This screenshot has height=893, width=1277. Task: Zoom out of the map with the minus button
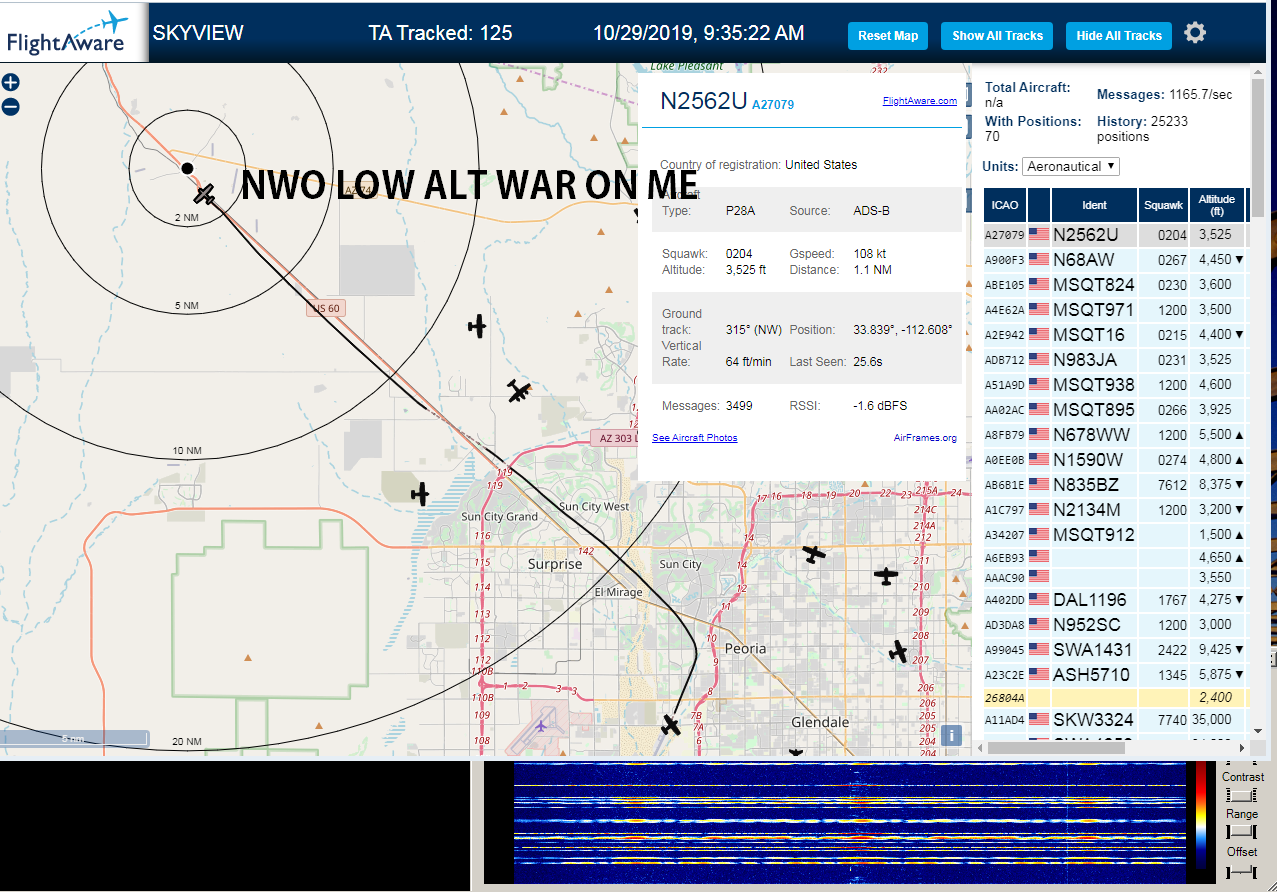click(10, 107)
